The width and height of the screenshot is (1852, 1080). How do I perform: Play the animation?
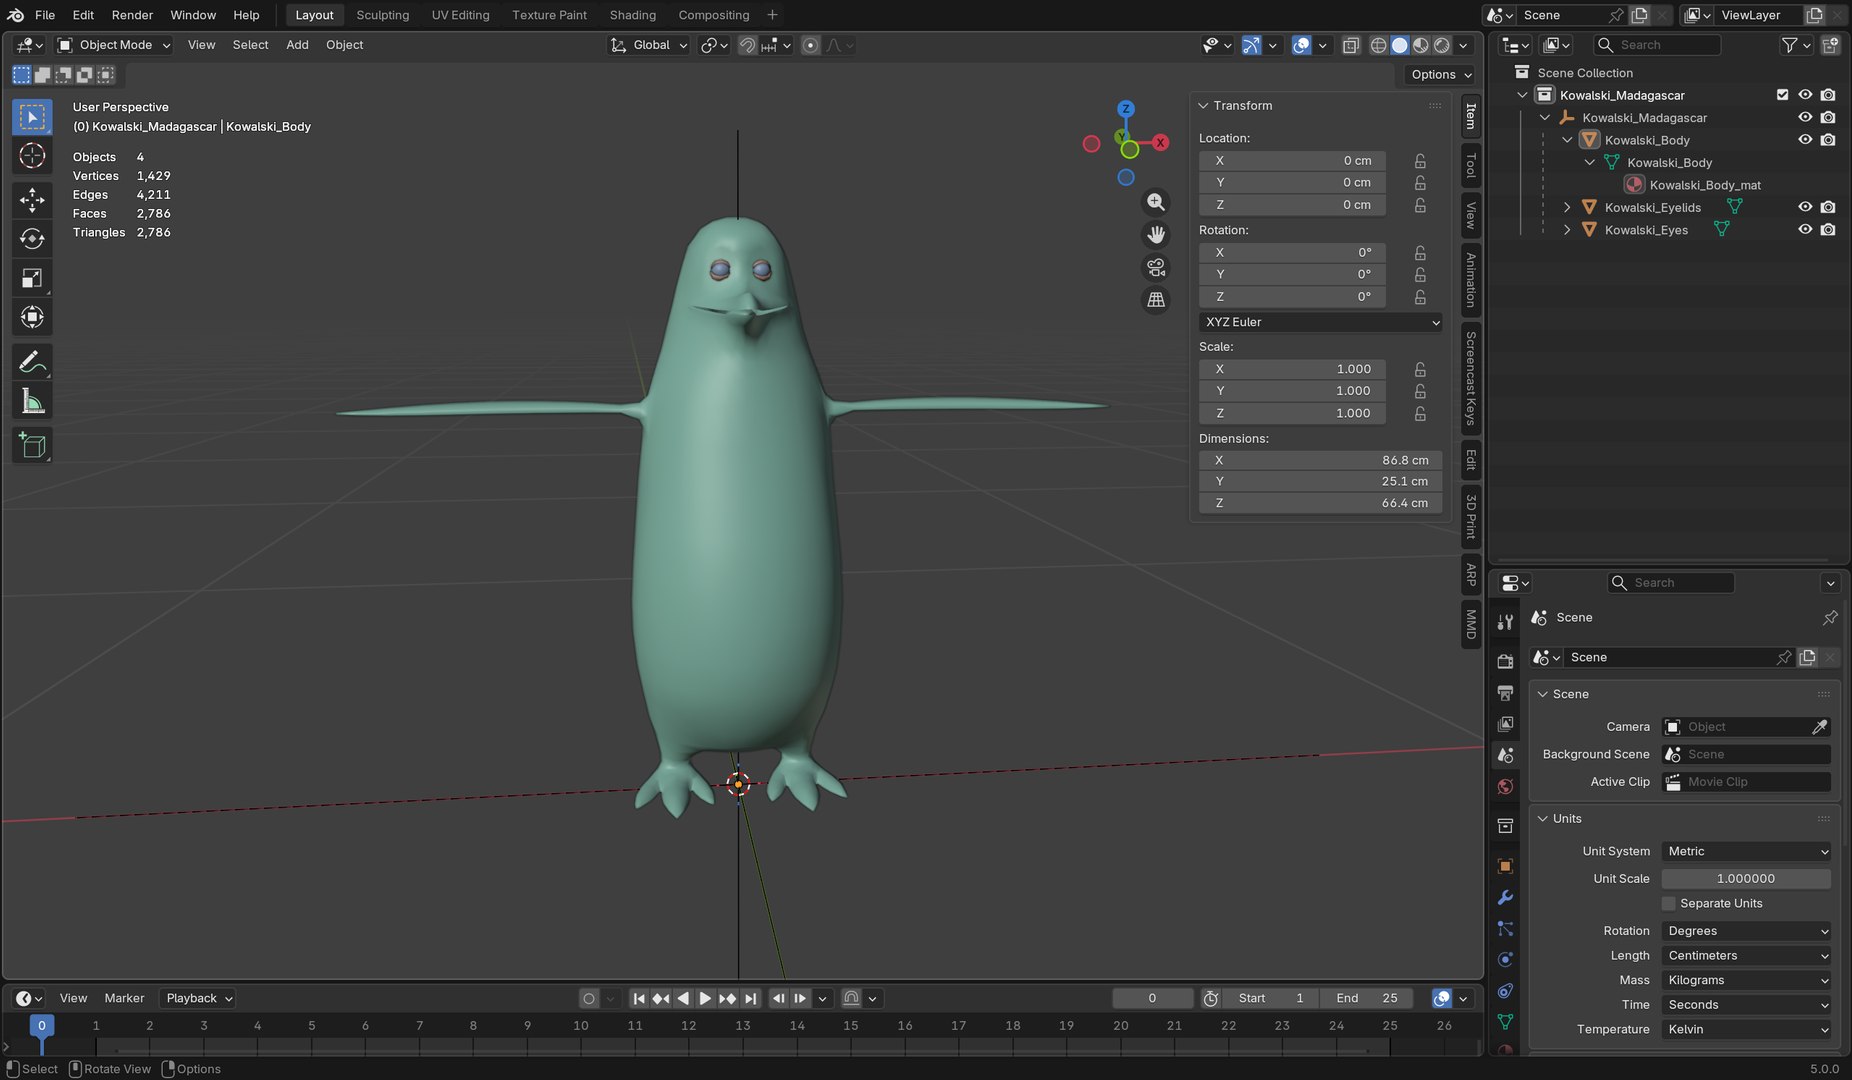coord(705,998)
